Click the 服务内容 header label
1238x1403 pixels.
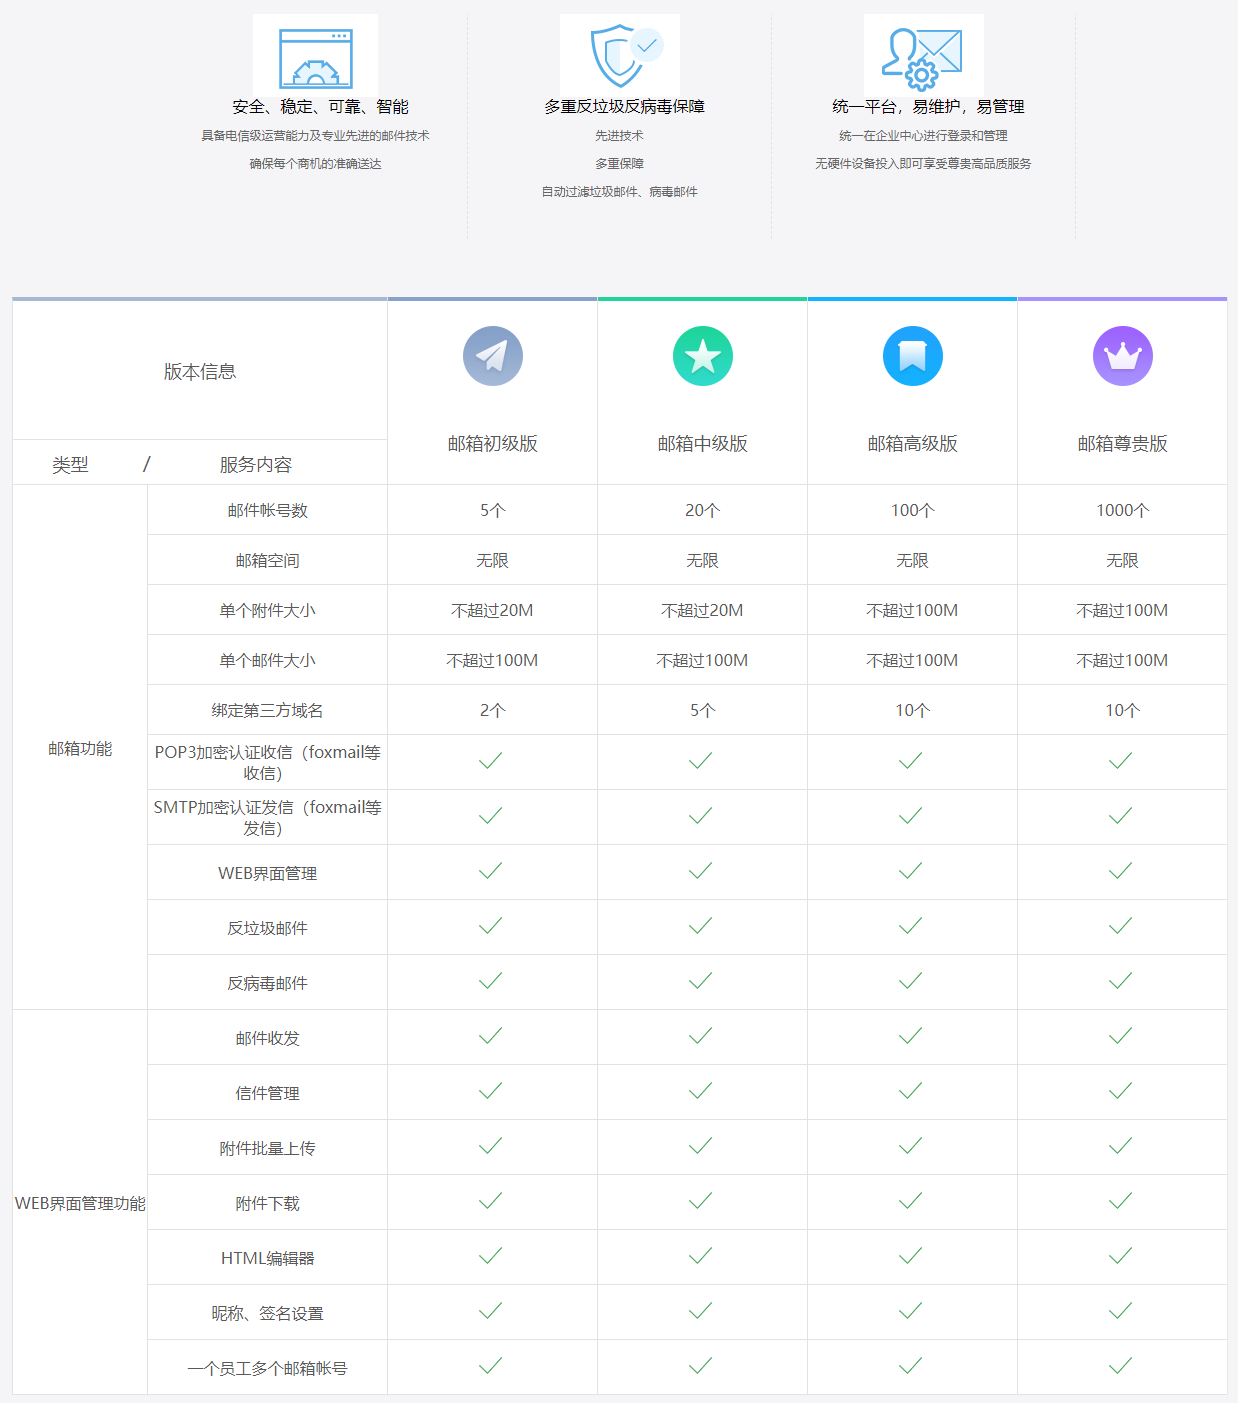point(256,465)
